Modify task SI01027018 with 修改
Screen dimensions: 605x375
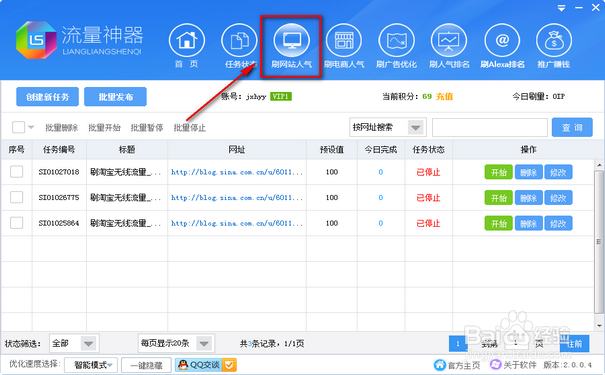click(x=558, y=172)
